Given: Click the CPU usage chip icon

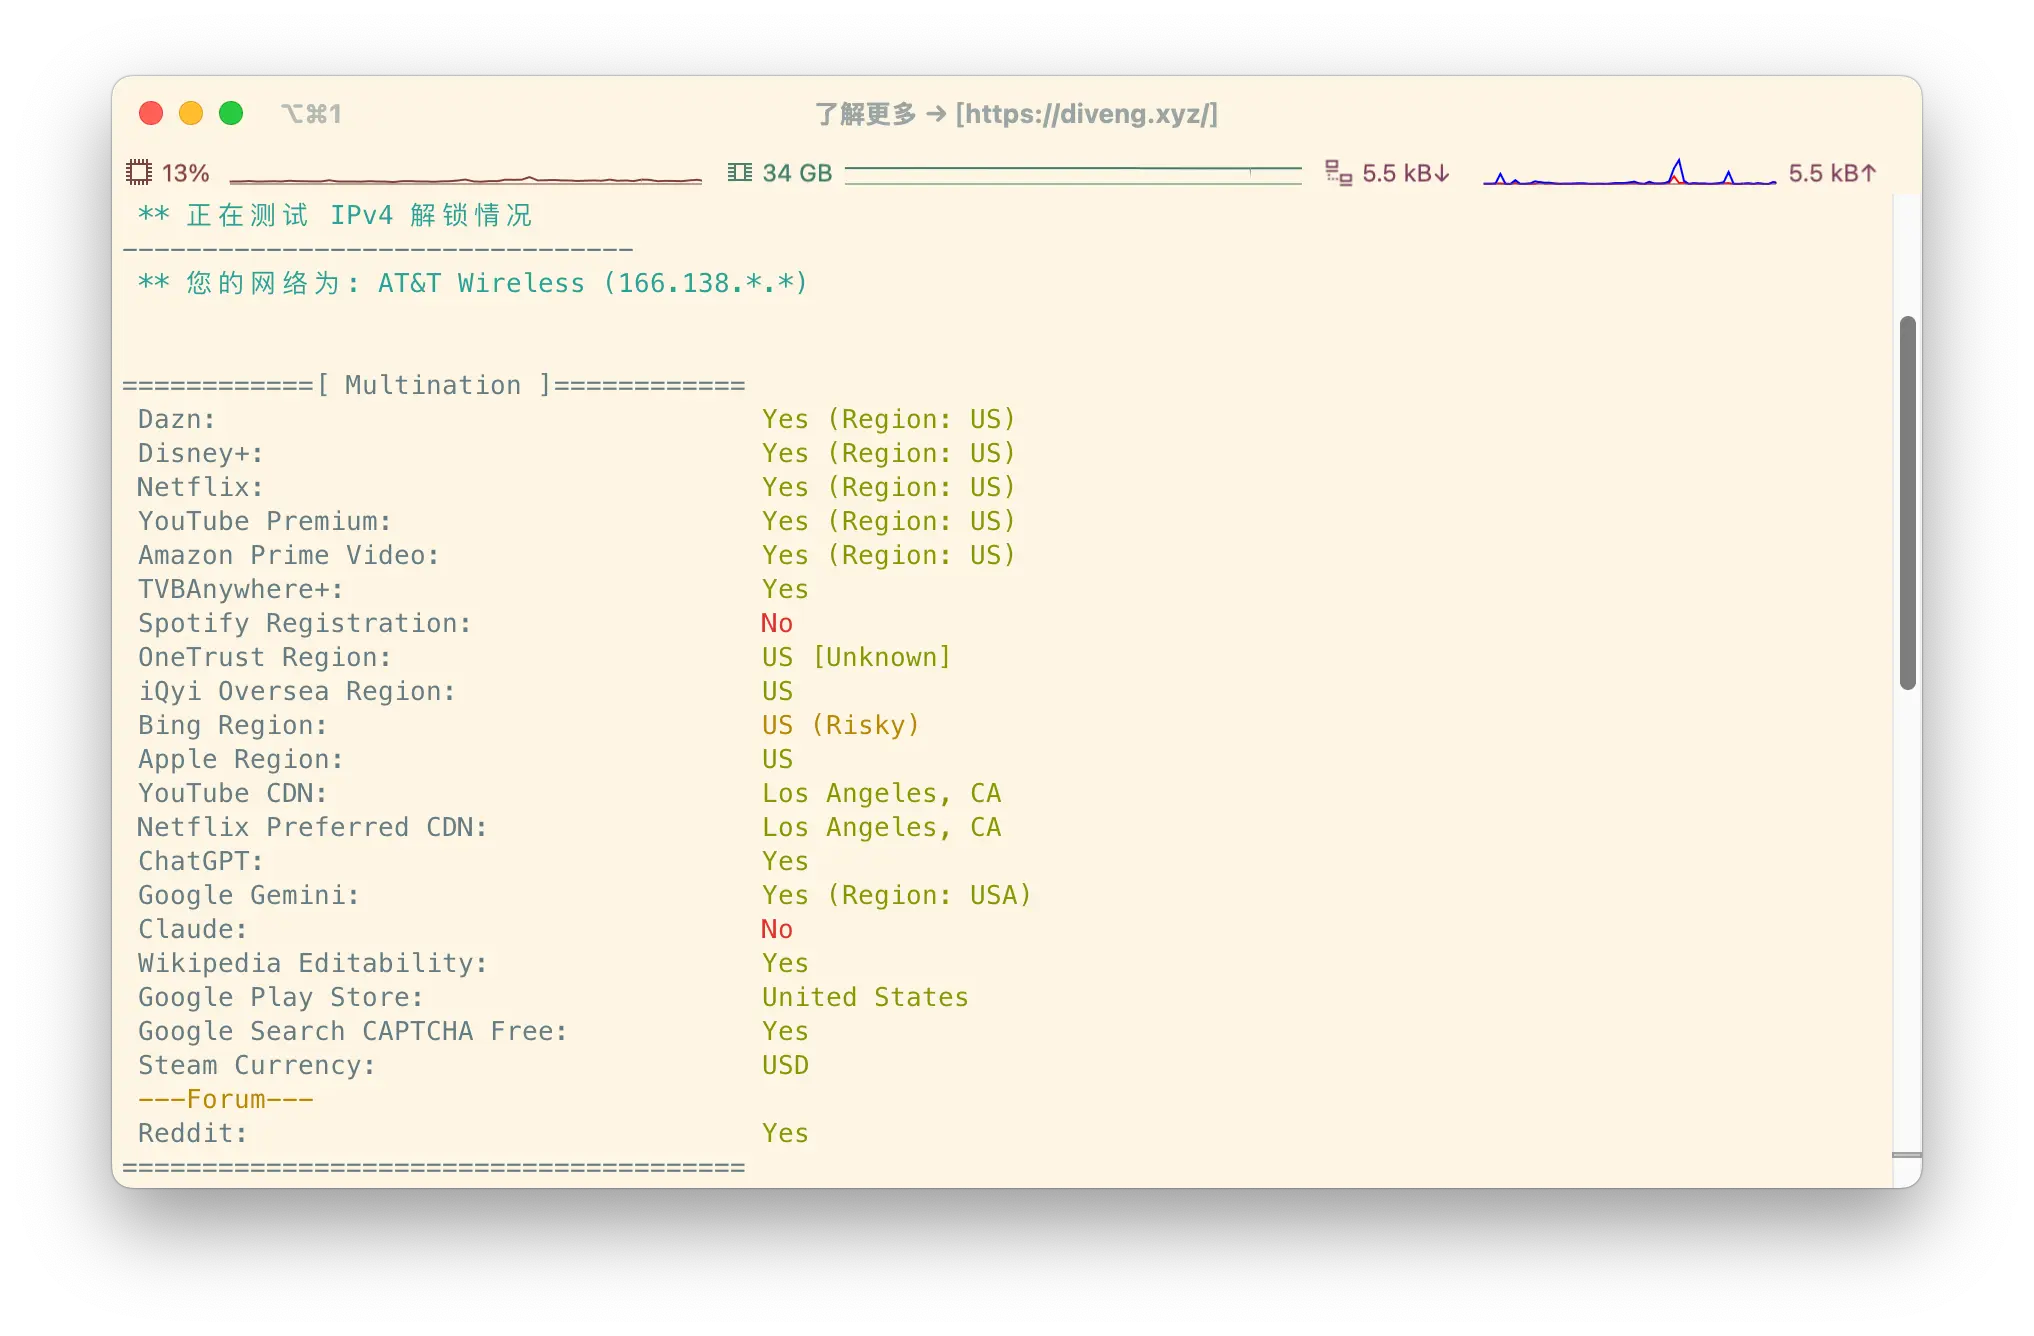Looking at the screenshot, I should (138, 173).
